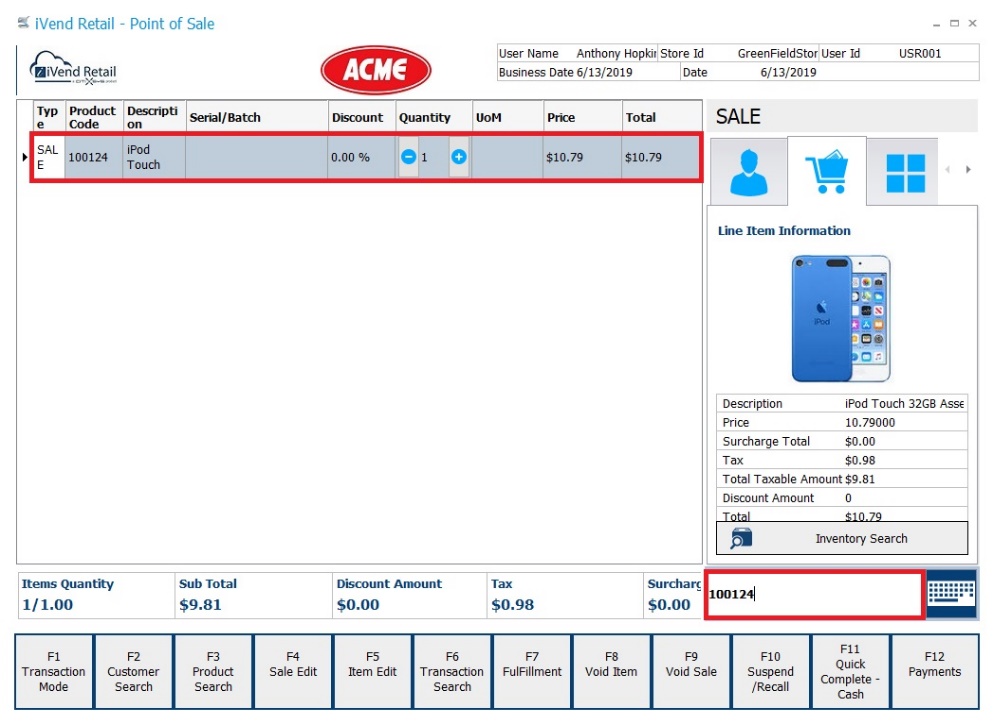
Task: Click the ACME logo
Action: 376,70
